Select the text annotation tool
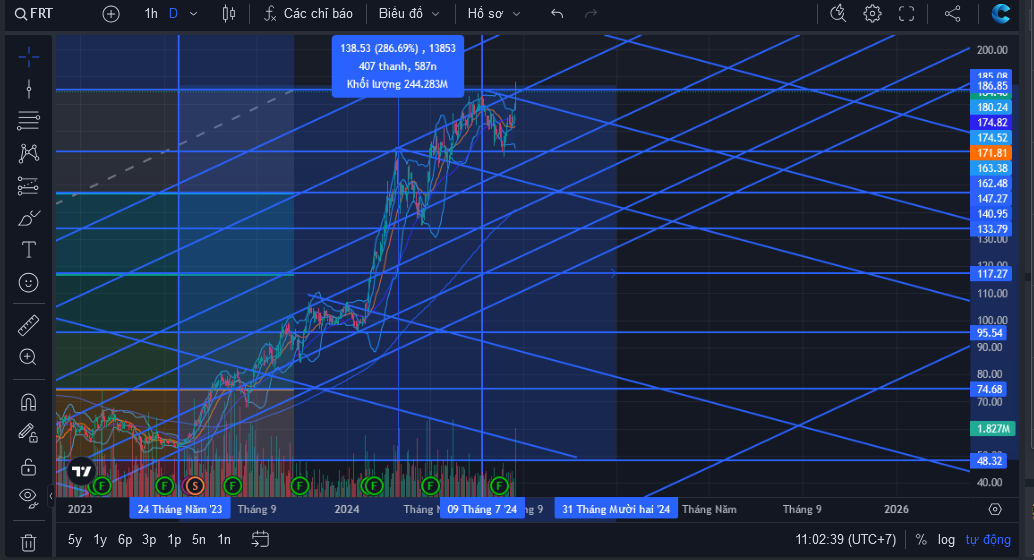The image size is (1034, 560). click(28, 250)
